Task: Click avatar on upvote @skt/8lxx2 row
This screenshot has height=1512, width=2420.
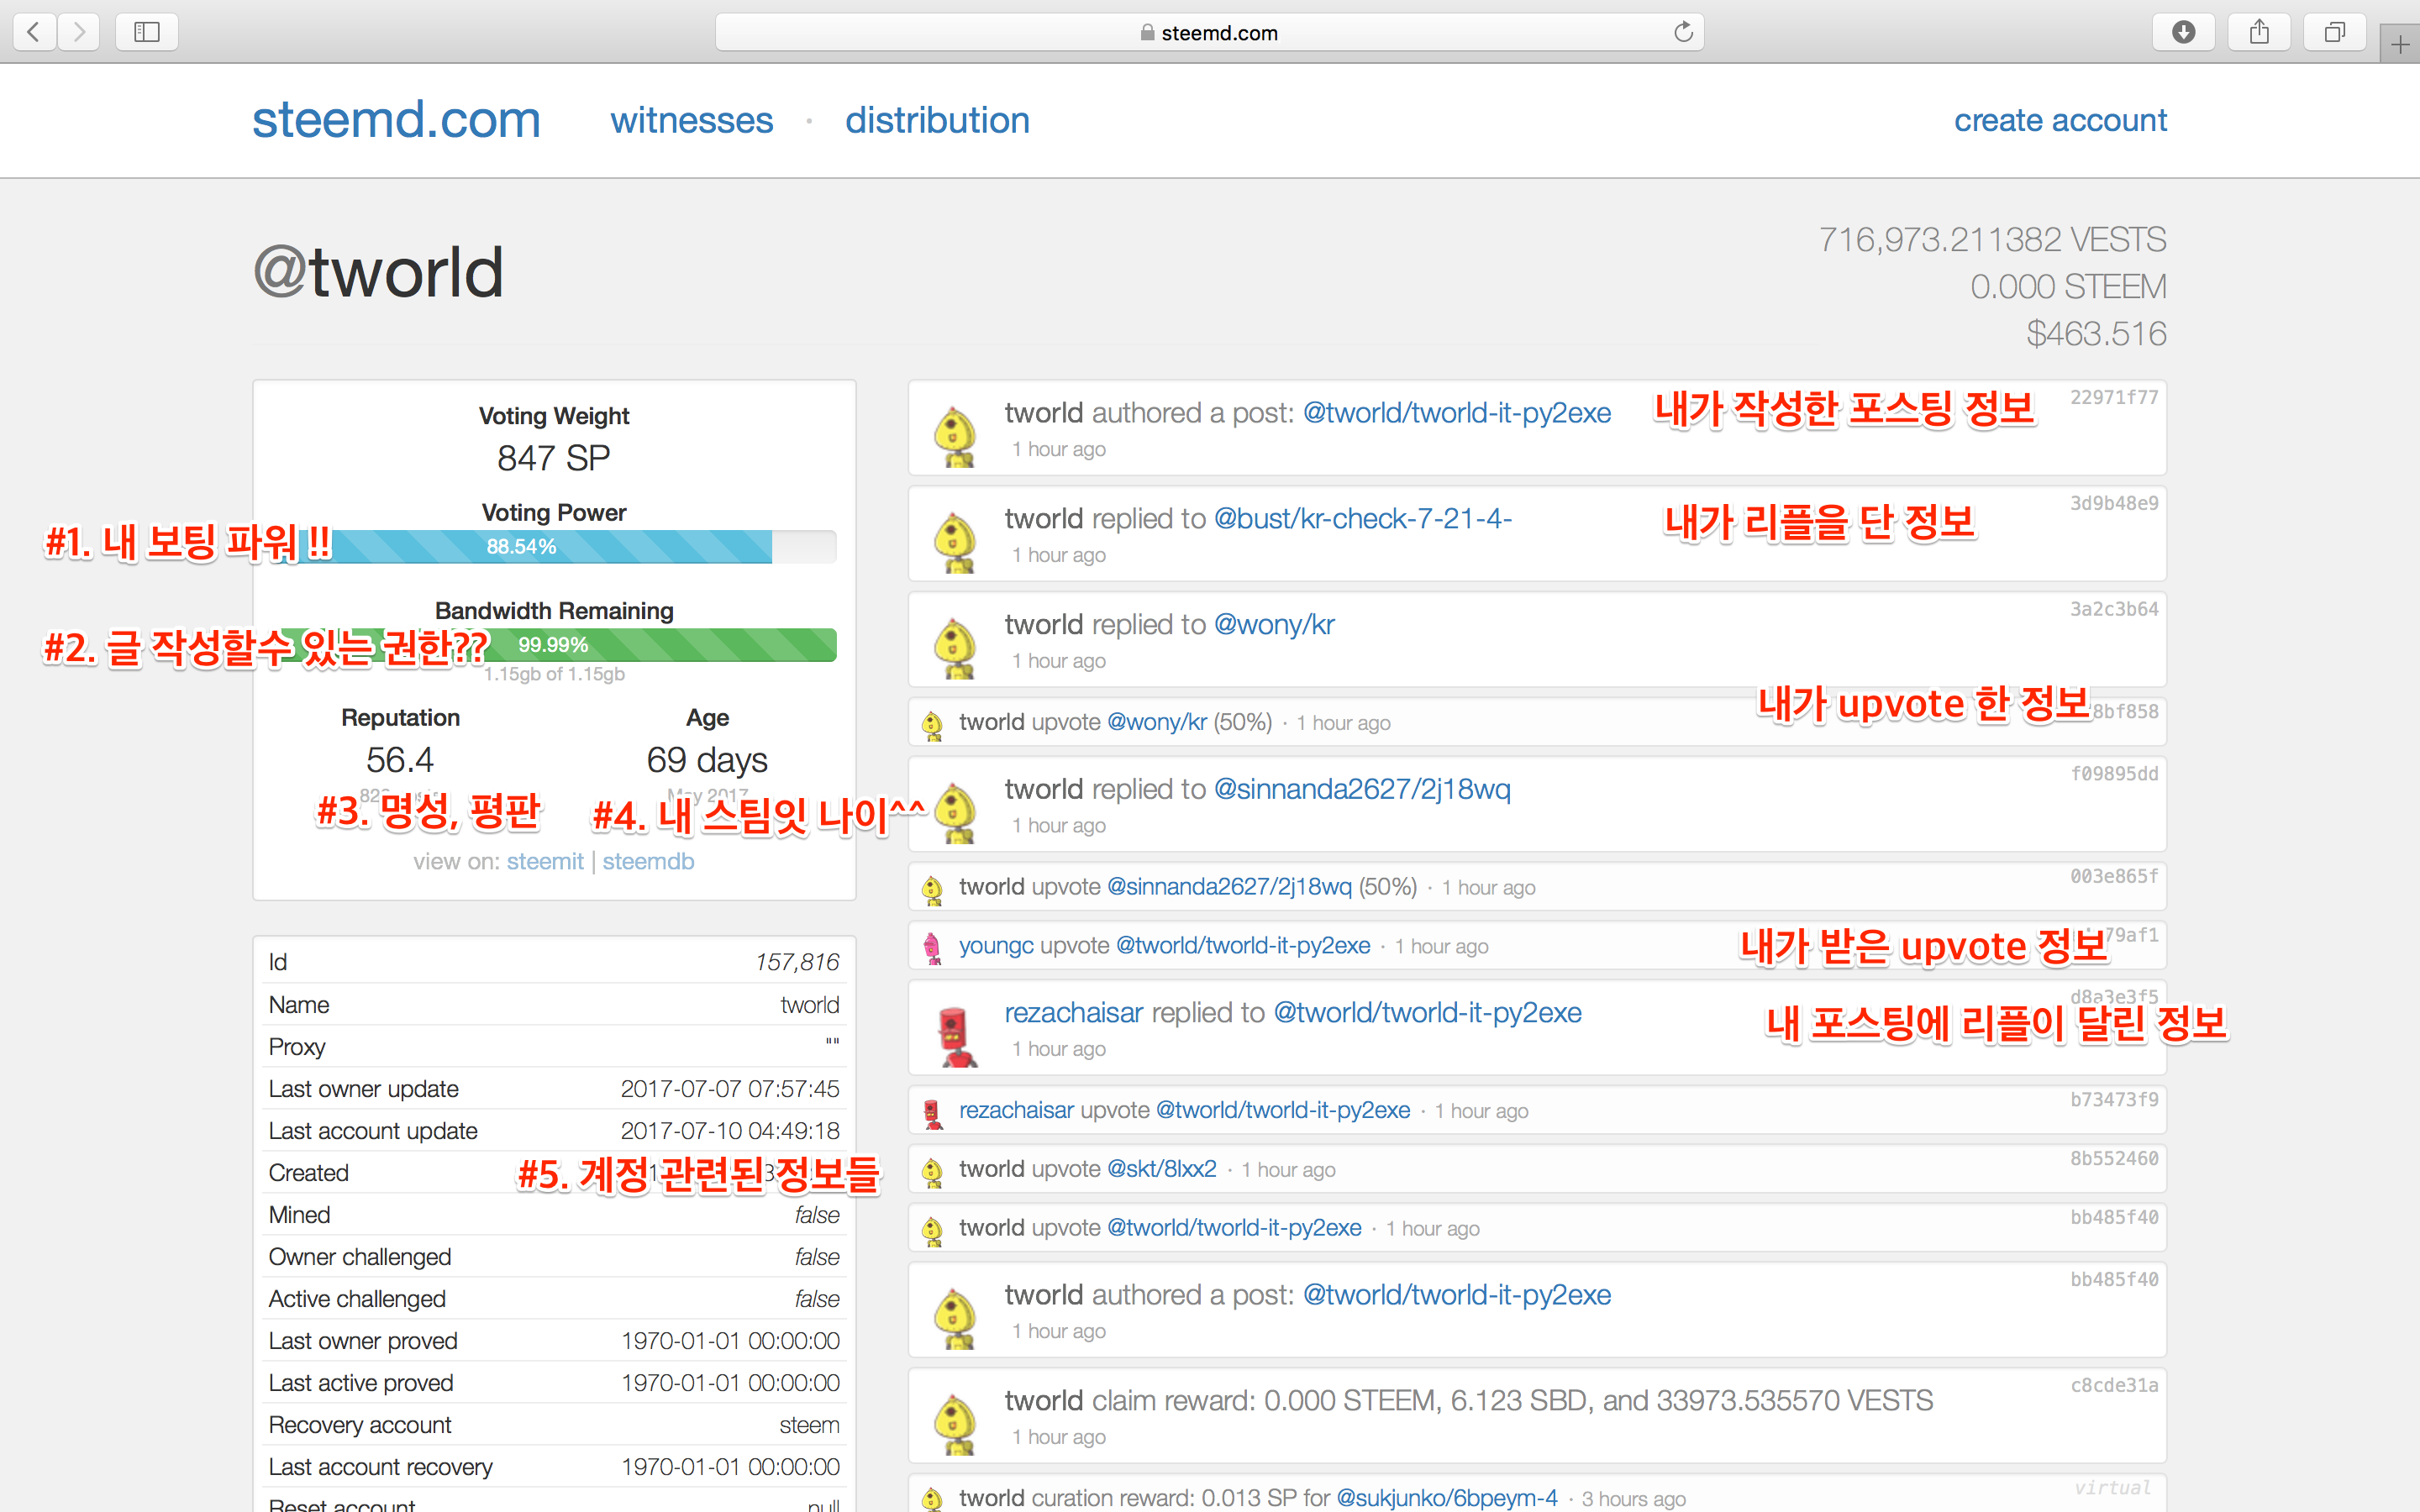Action: 933,1172
